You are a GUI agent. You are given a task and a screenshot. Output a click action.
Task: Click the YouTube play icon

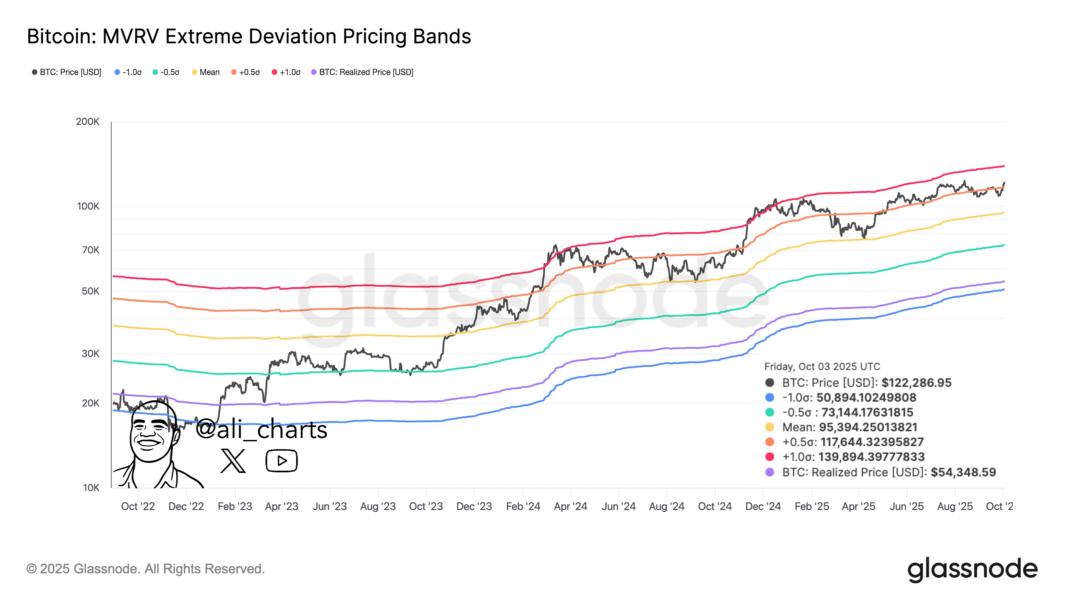pyautogui.click(x=281, y=461)
